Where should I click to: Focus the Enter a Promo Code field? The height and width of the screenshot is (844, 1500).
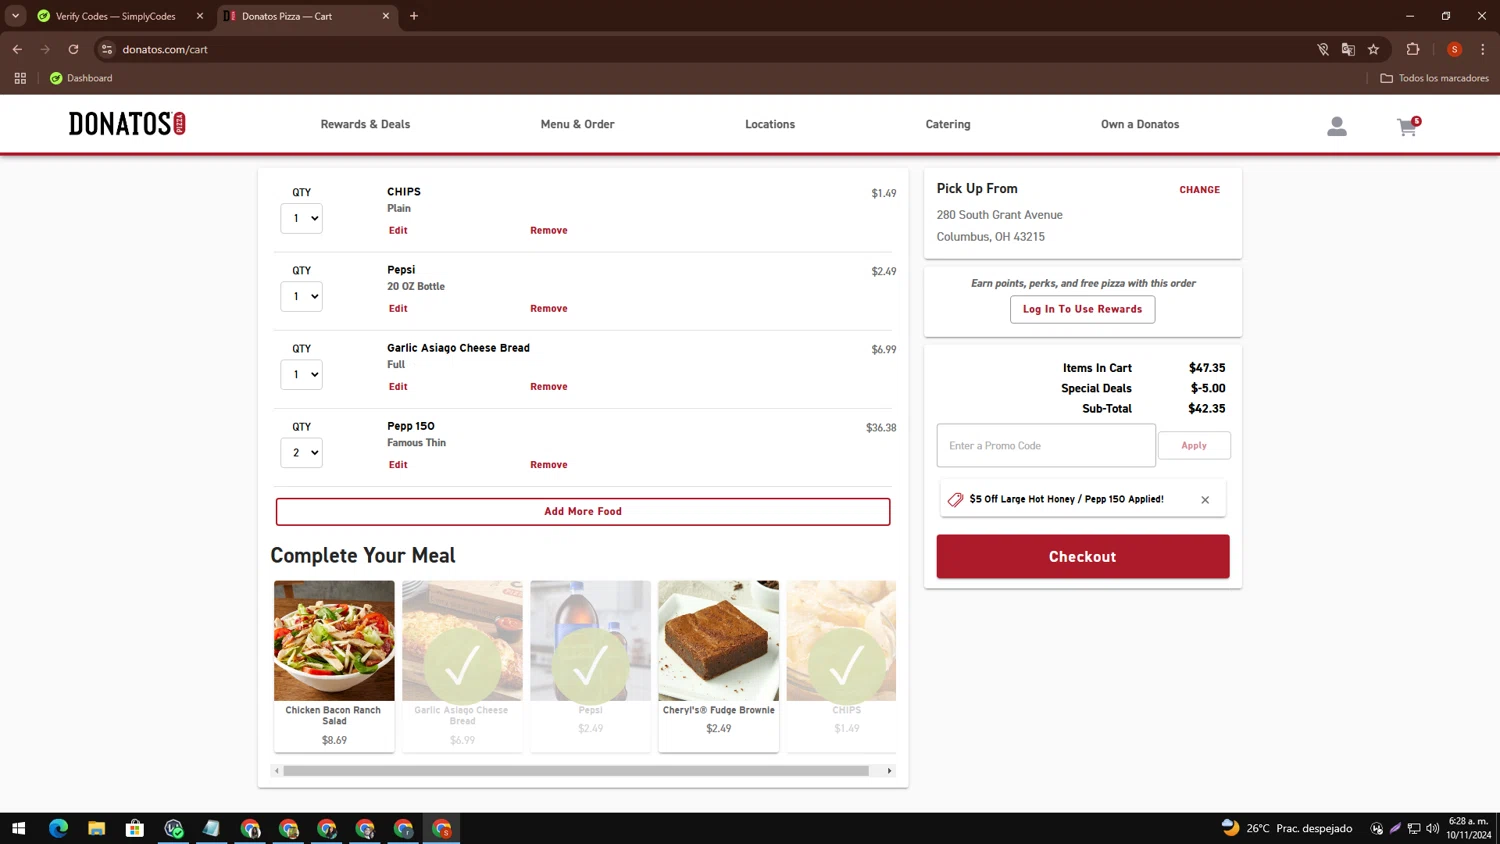click(x=1046, y=445)
